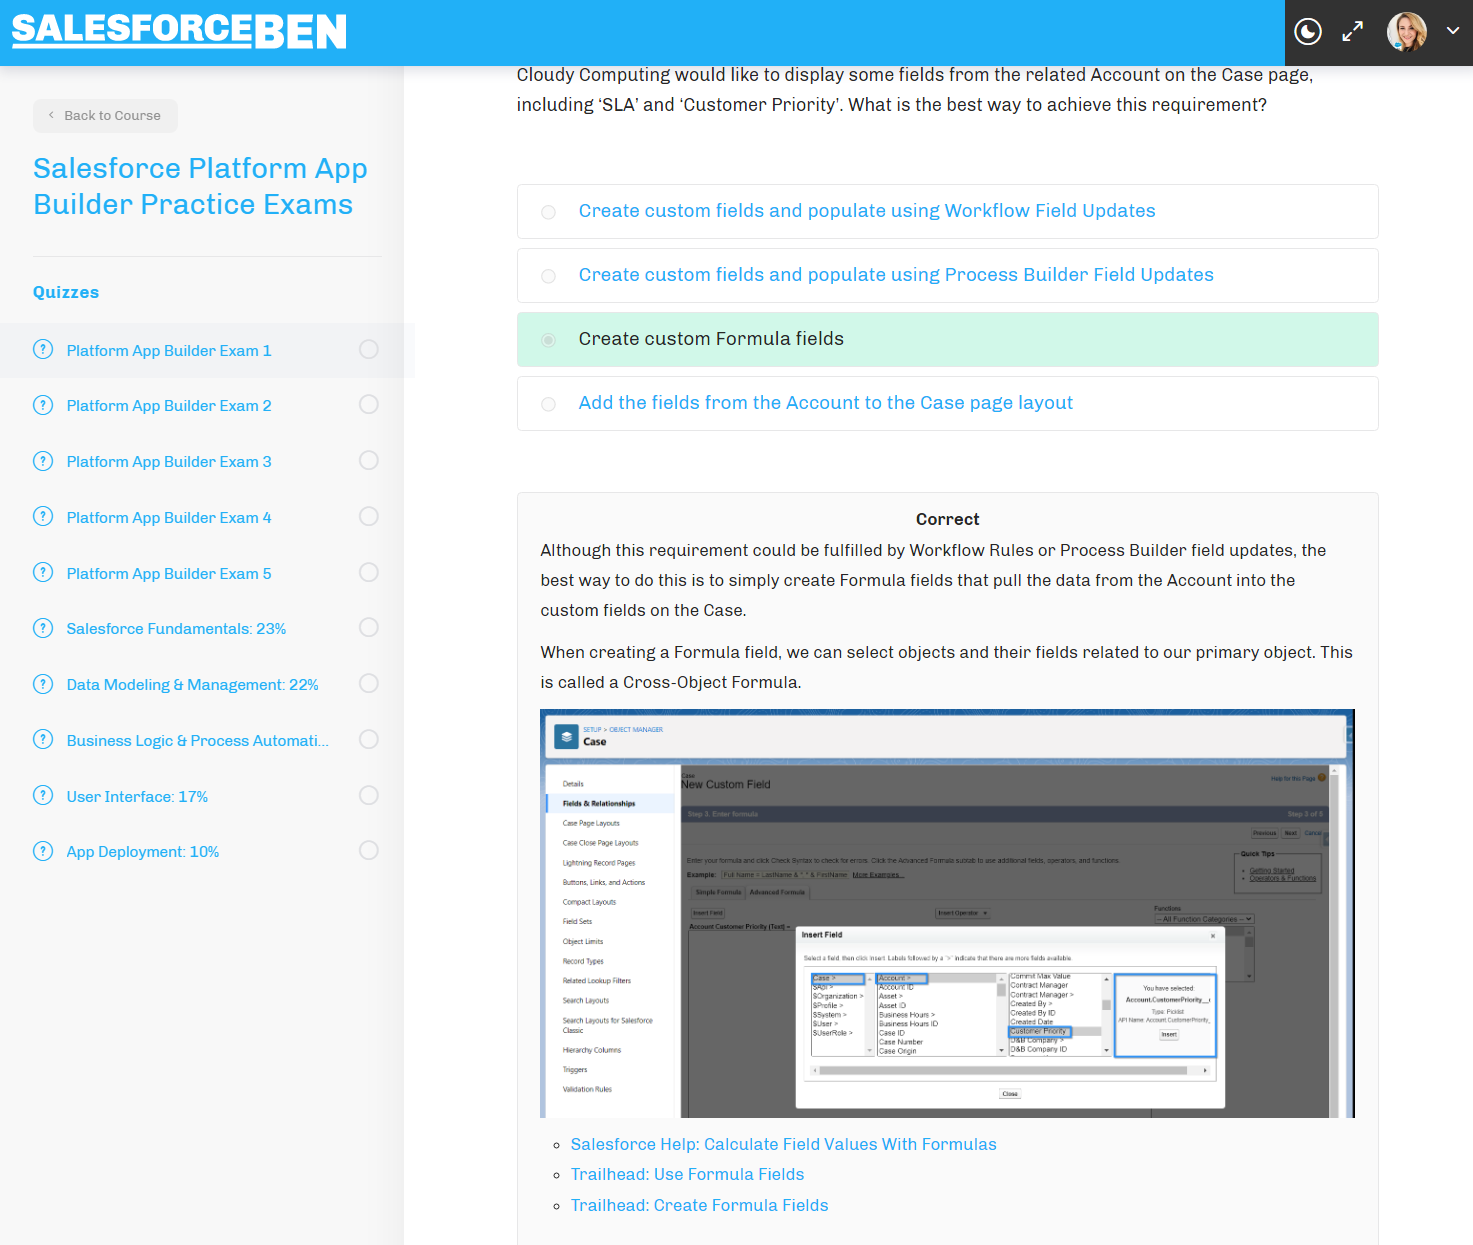Image resolution: width=1473 pixels, height=1245 pixels.
Task: Click question icon beside Platform App Builder Exam 5
Action: [x=43, y=573]
